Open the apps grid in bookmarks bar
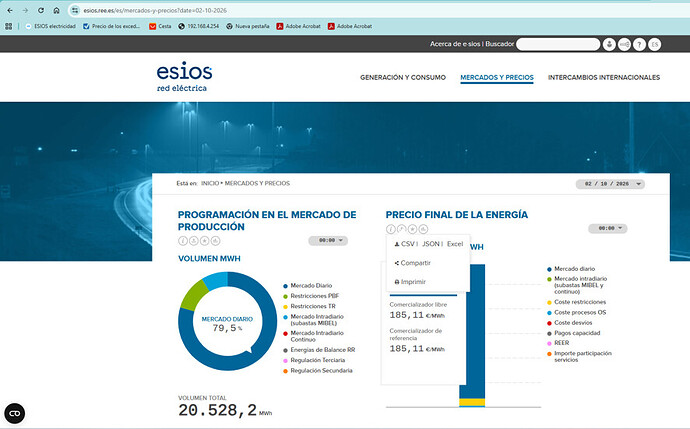This screenshot has width=690, height=429. point(8,26)
